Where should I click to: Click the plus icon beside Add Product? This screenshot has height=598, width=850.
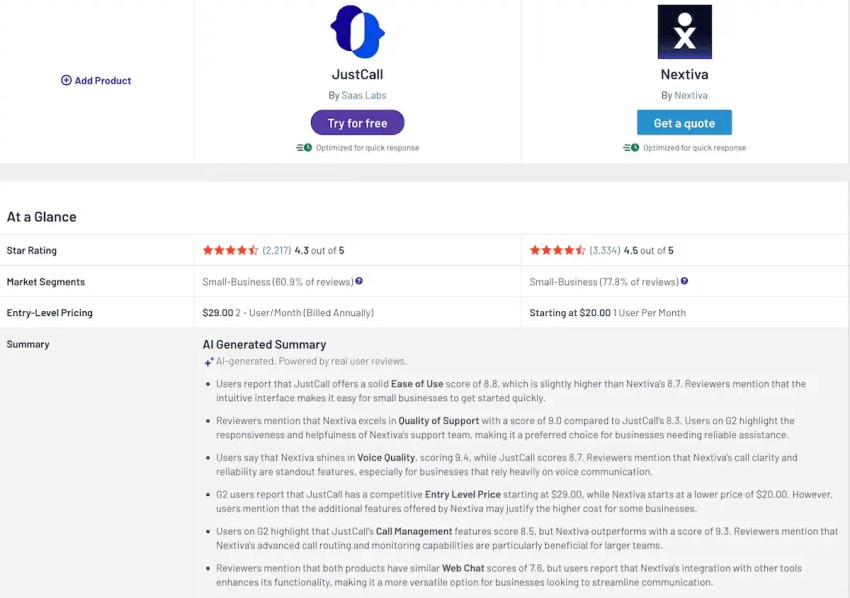click(x=66, y=80)
